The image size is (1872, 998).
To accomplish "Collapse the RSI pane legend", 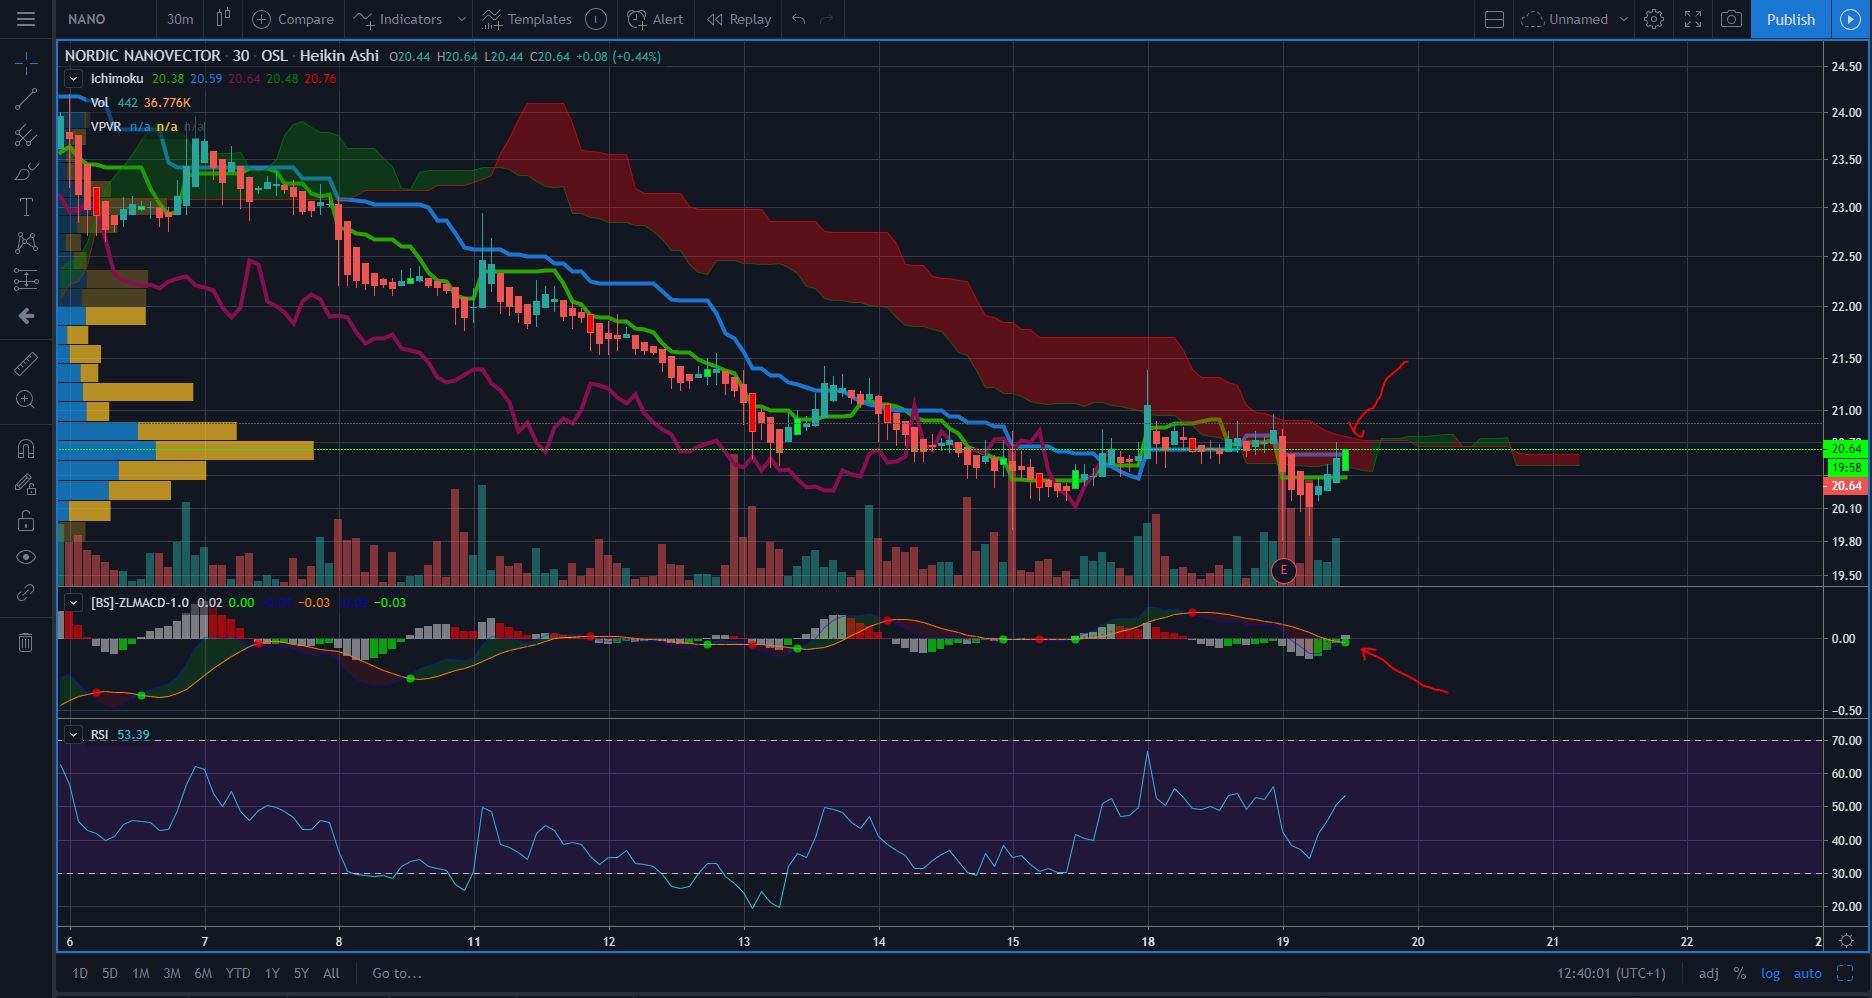I will click(73, 734).
